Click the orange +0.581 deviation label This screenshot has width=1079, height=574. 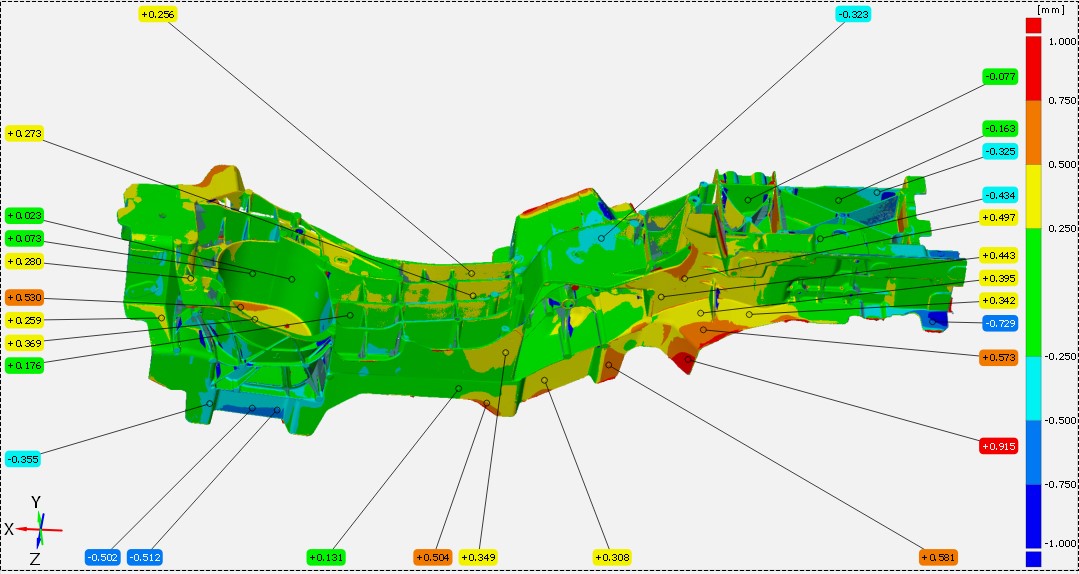(x=939, y=557)
